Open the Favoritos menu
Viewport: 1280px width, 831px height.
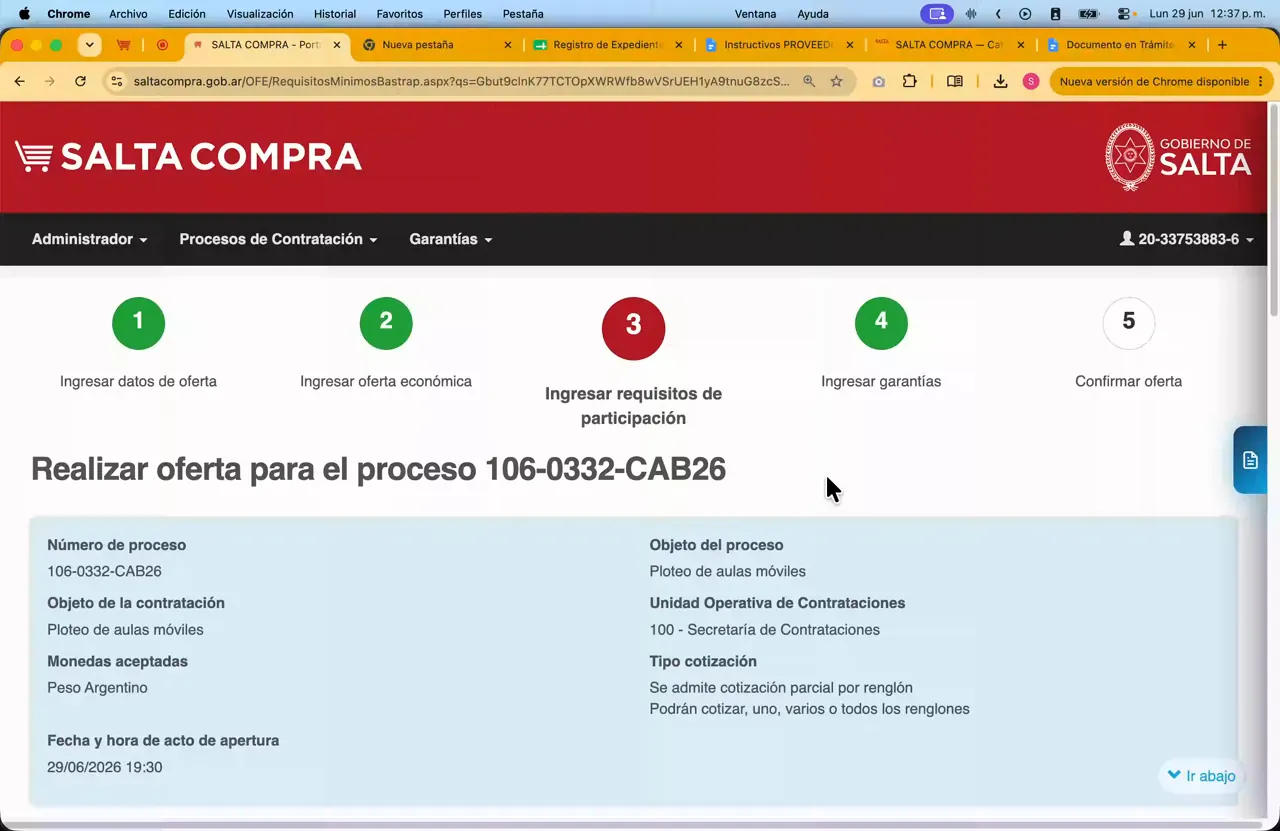pyautogui.click(x=399, y=14)
